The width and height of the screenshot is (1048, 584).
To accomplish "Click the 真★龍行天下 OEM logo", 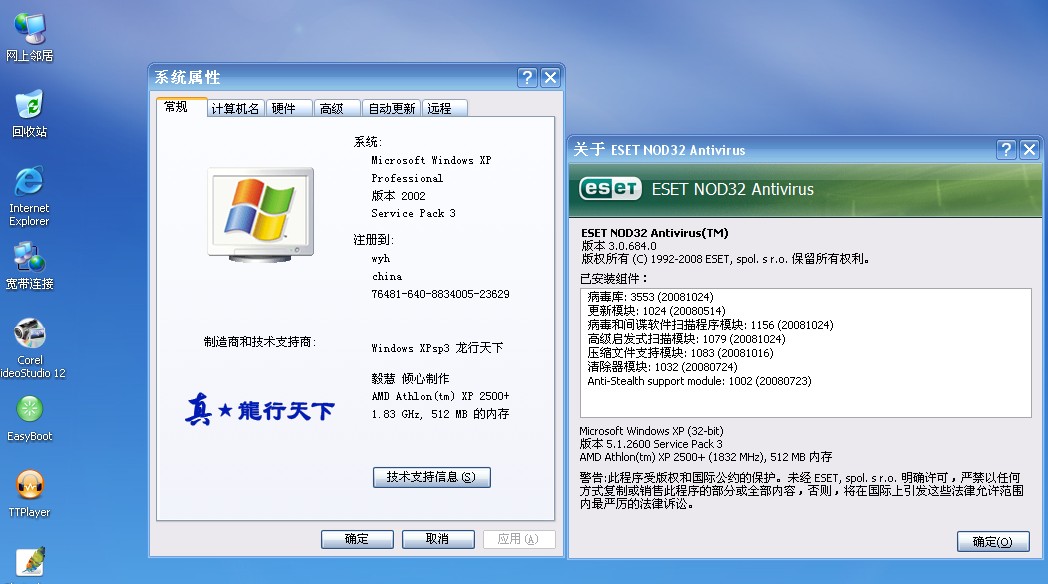I will 259,409.
